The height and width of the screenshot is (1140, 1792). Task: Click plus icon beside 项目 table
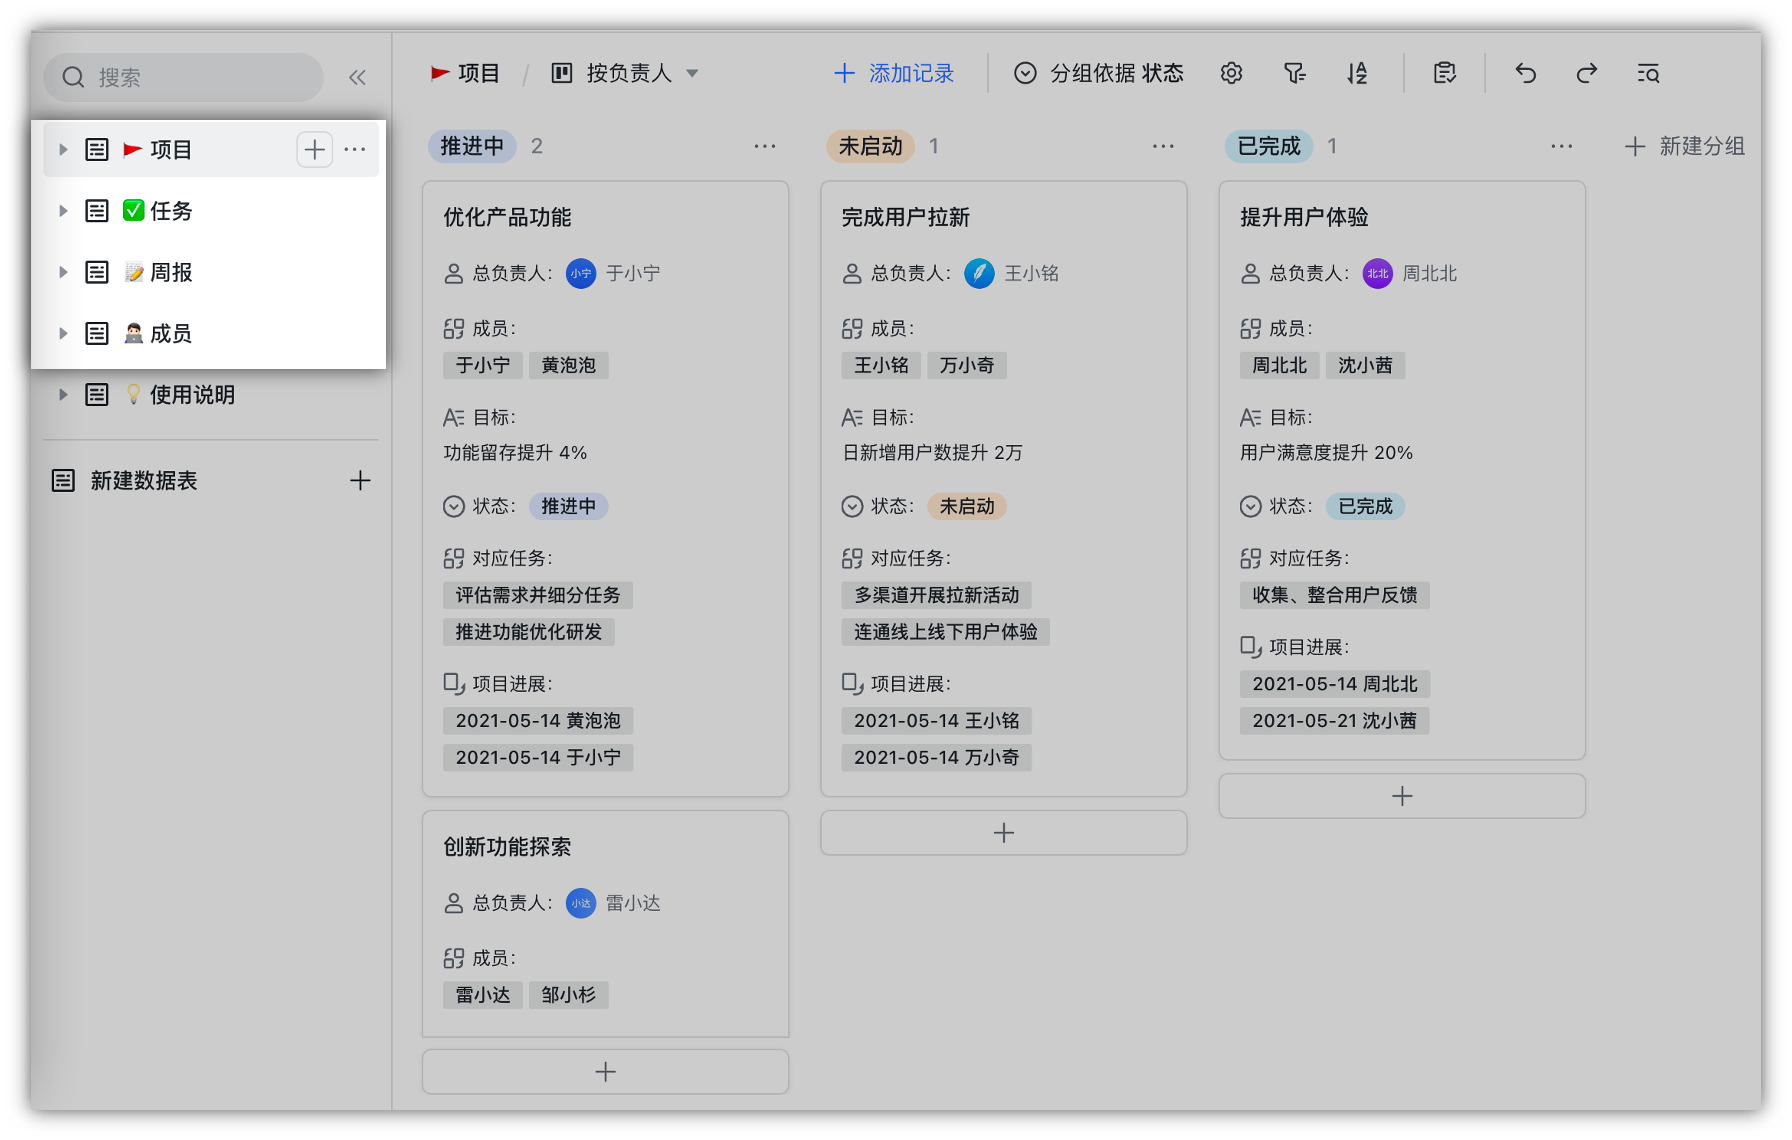(314, 149)
